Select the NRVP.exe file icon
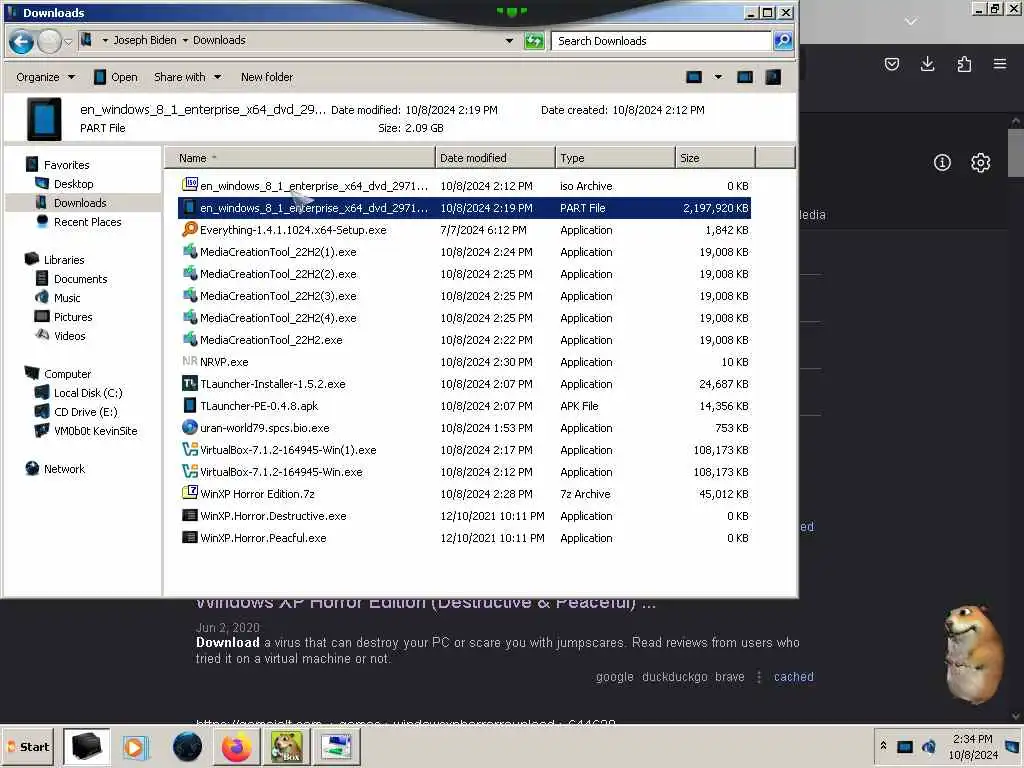 point(190,361)
